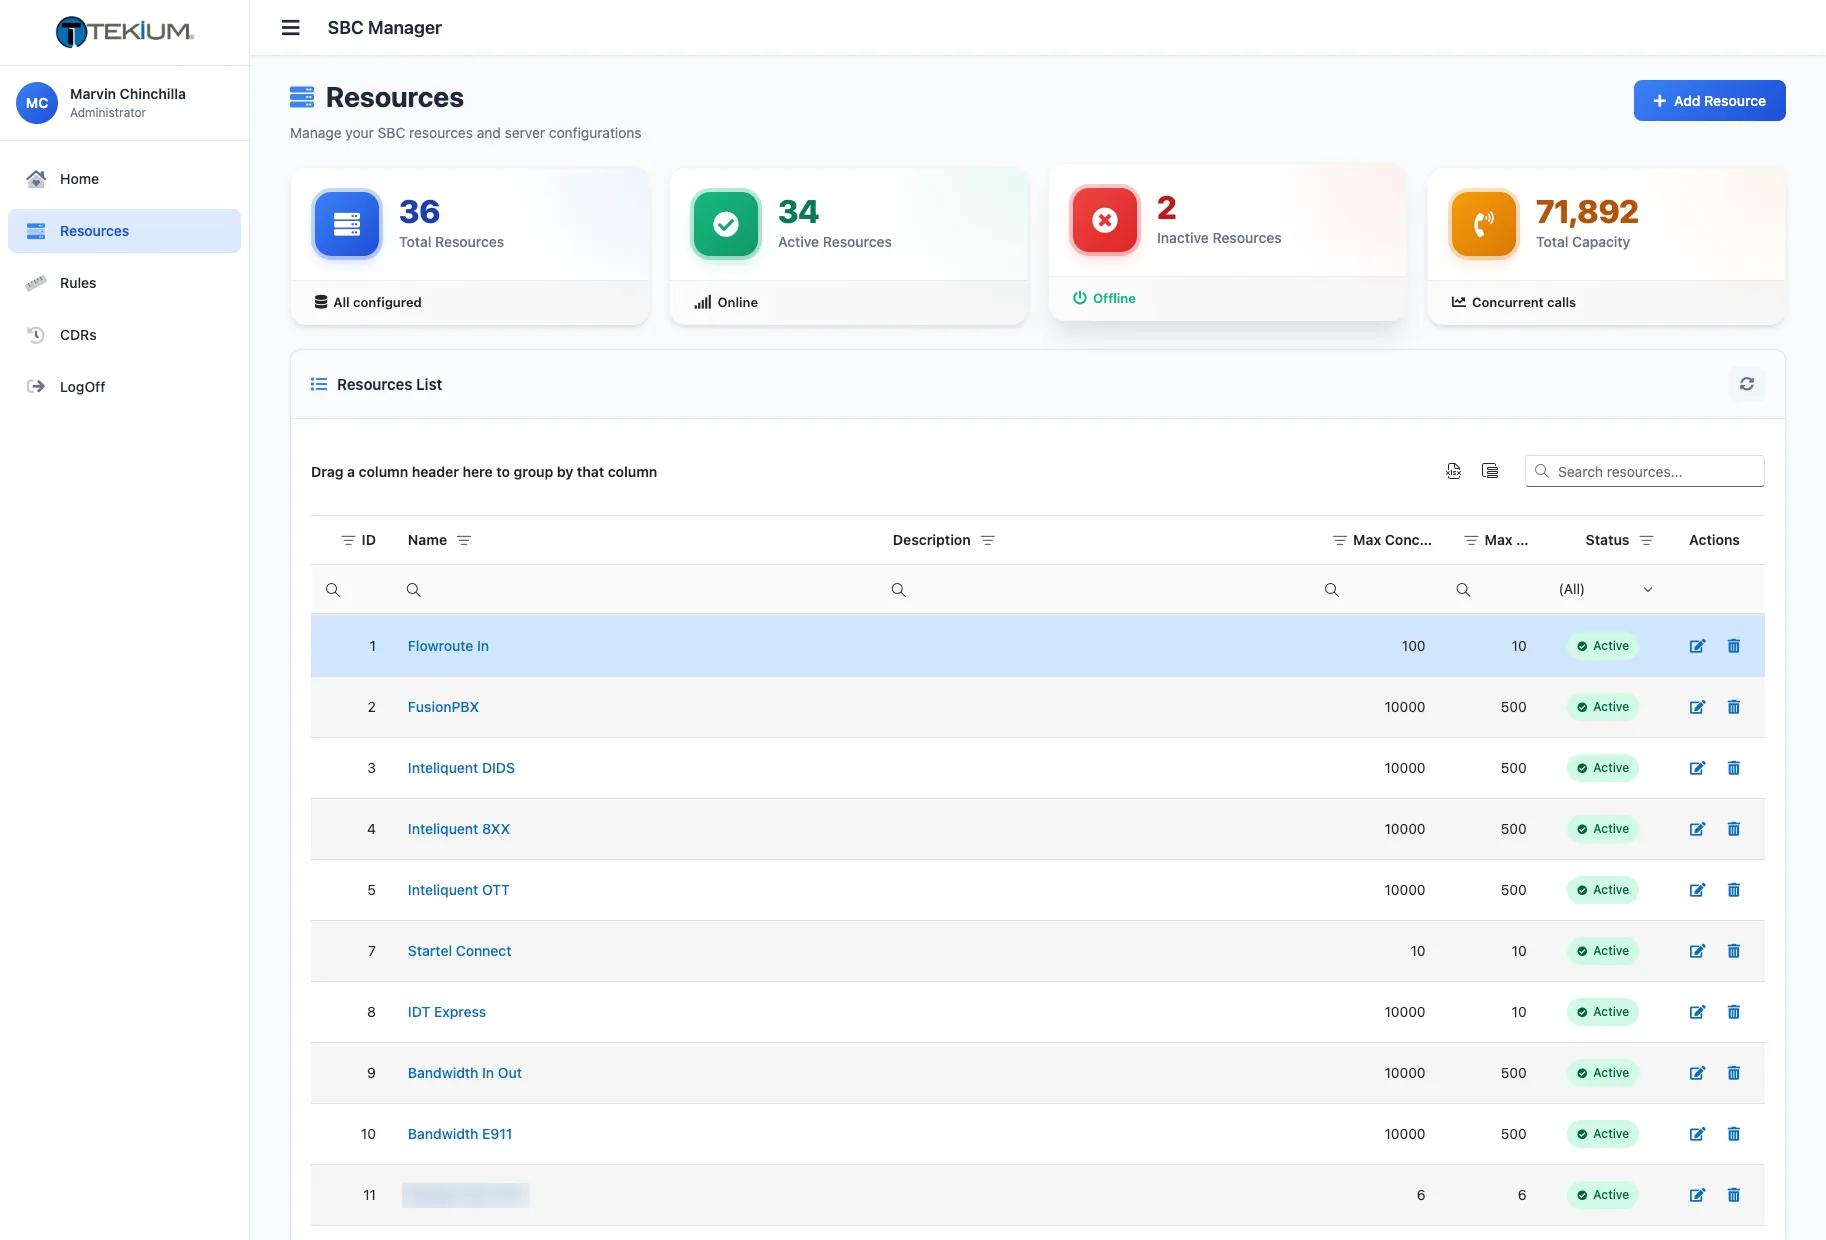Go to Home in sidebar
This screenshot has width=1826, height=1240.
click(x=124, y=179)
